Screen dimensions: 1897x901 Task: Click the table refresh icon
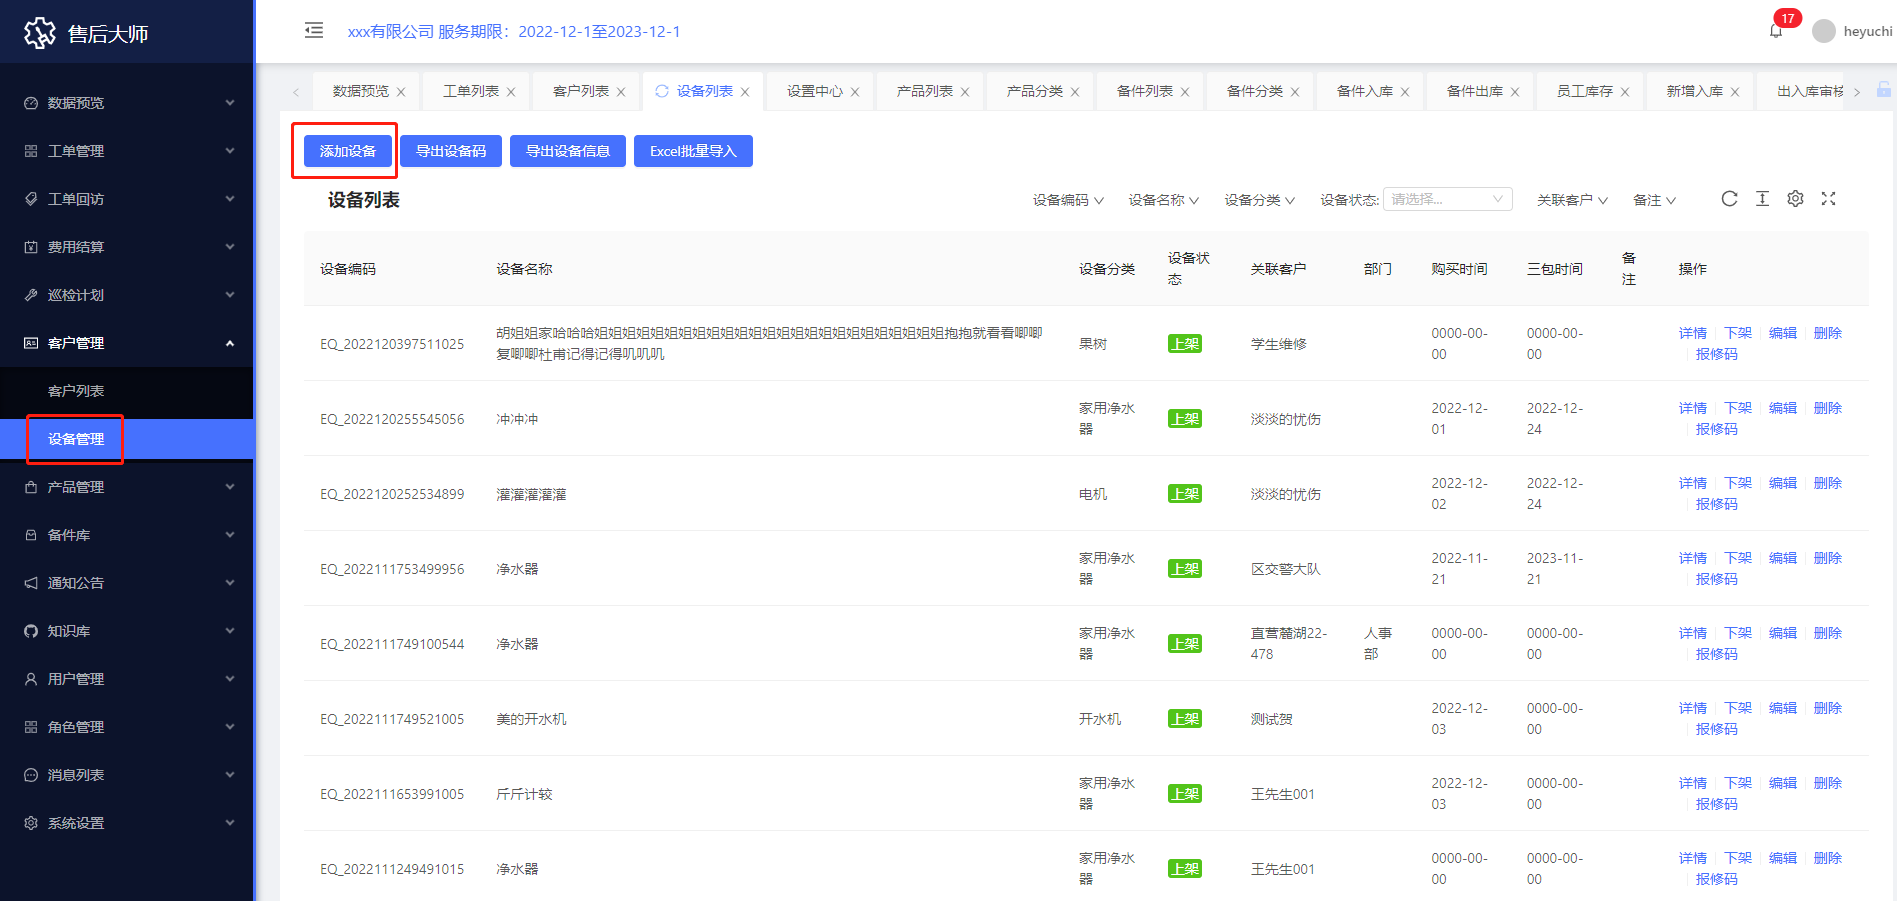tap(1729, 199)
